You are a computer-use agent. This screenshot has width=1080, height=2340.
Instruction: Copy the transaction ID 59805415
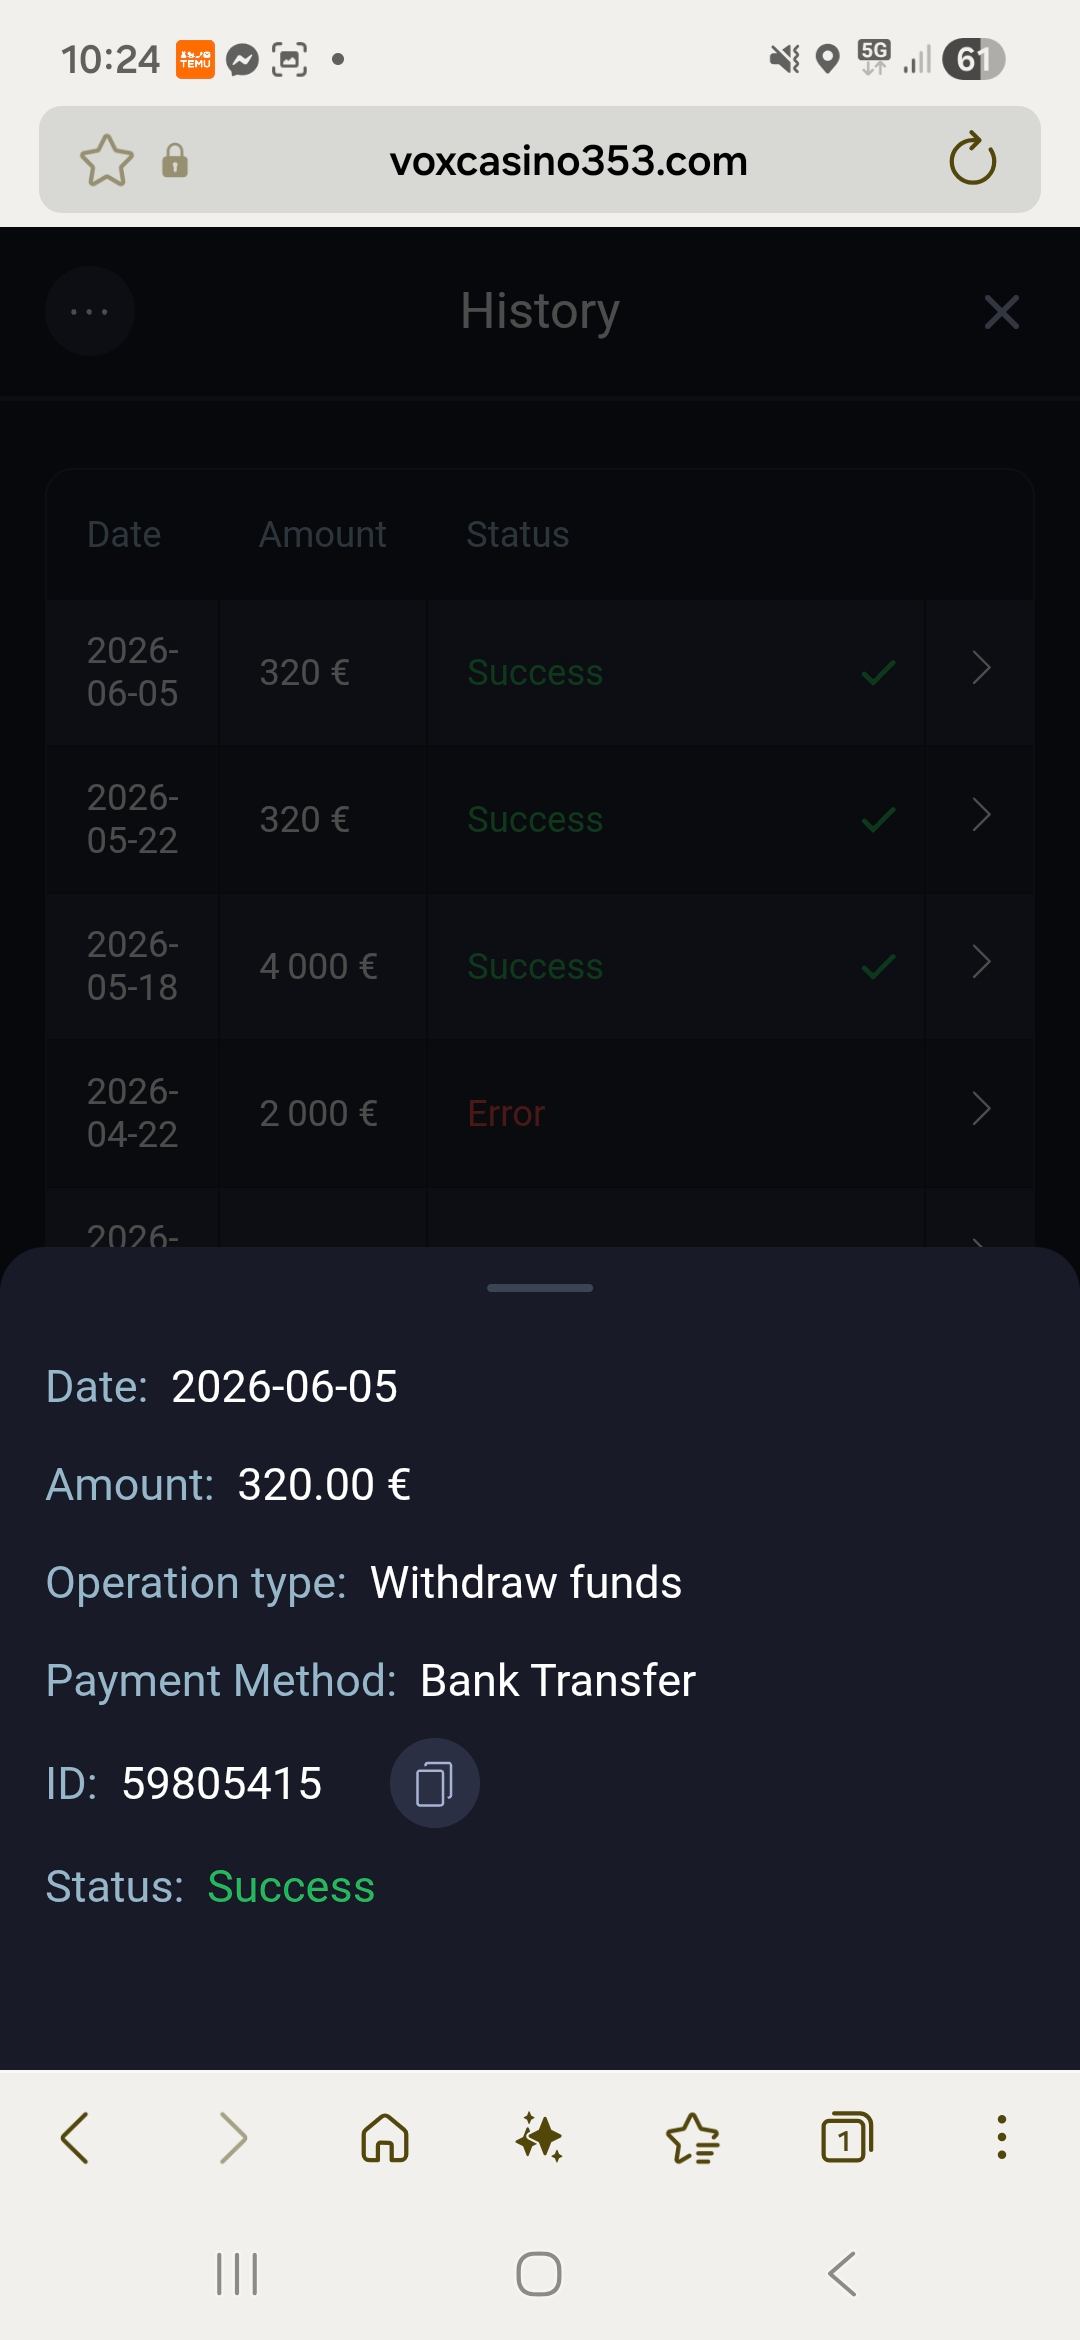pos(434,1783)
